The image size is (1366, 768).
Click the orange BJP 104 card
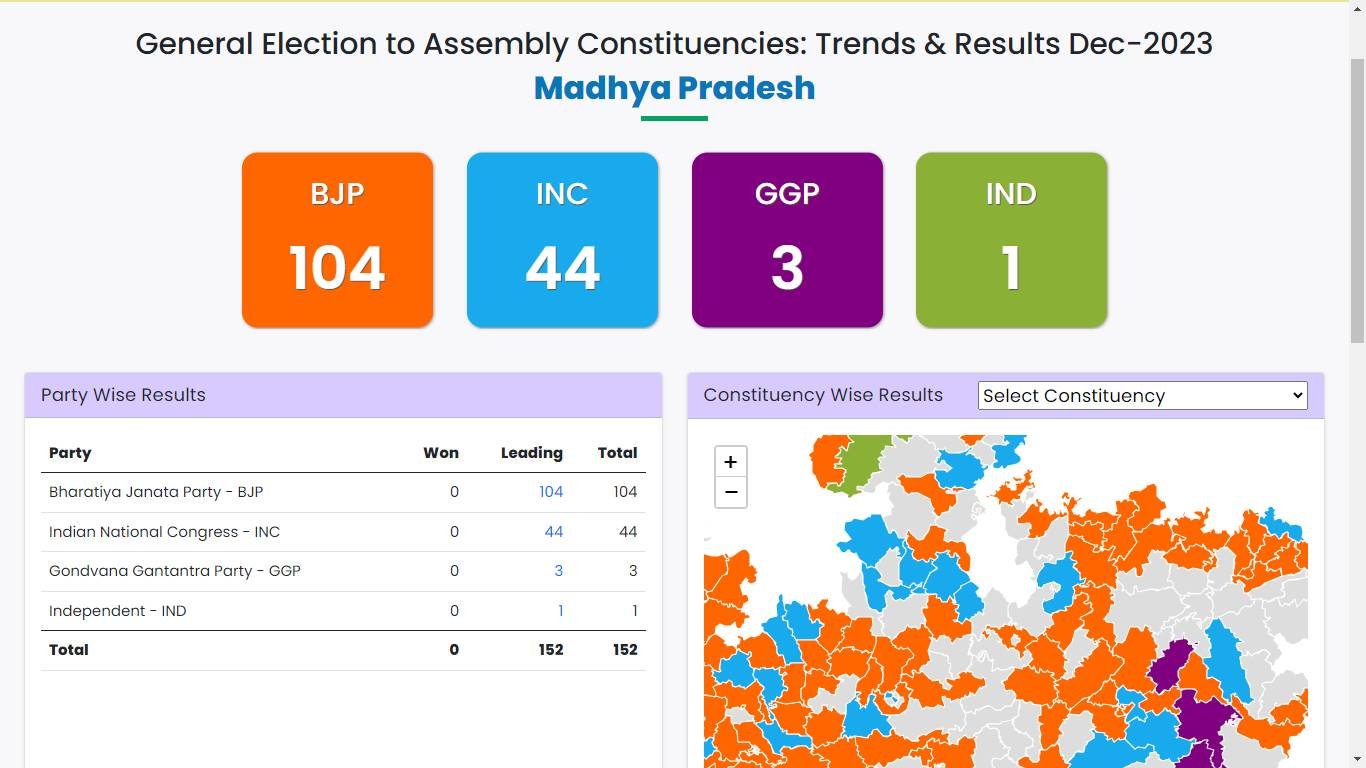pyautogui.click(x=337, y=240)
